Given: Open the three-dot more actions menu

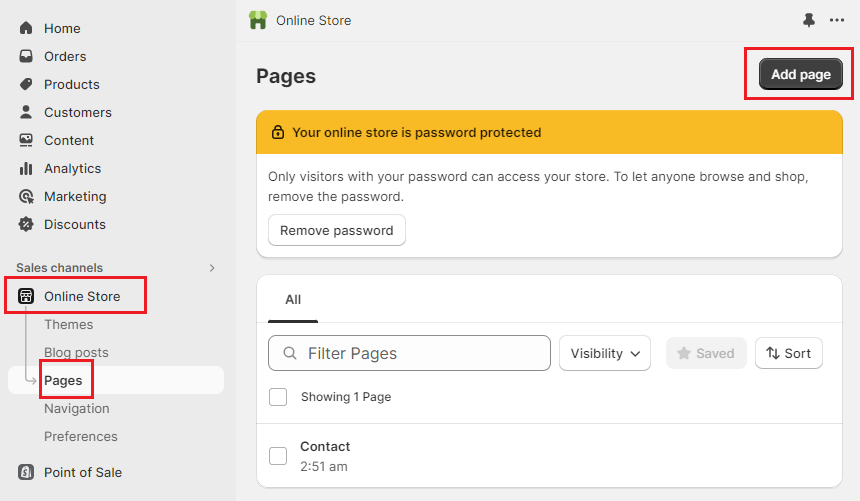Looking at the screenshot, I should pos(837,20).
